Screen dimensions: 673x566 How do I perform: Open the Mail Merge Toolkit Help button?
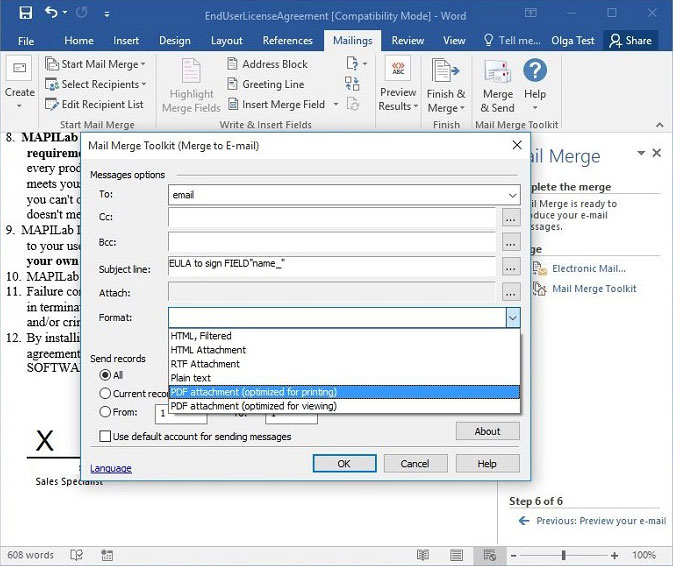click(535, 85)
